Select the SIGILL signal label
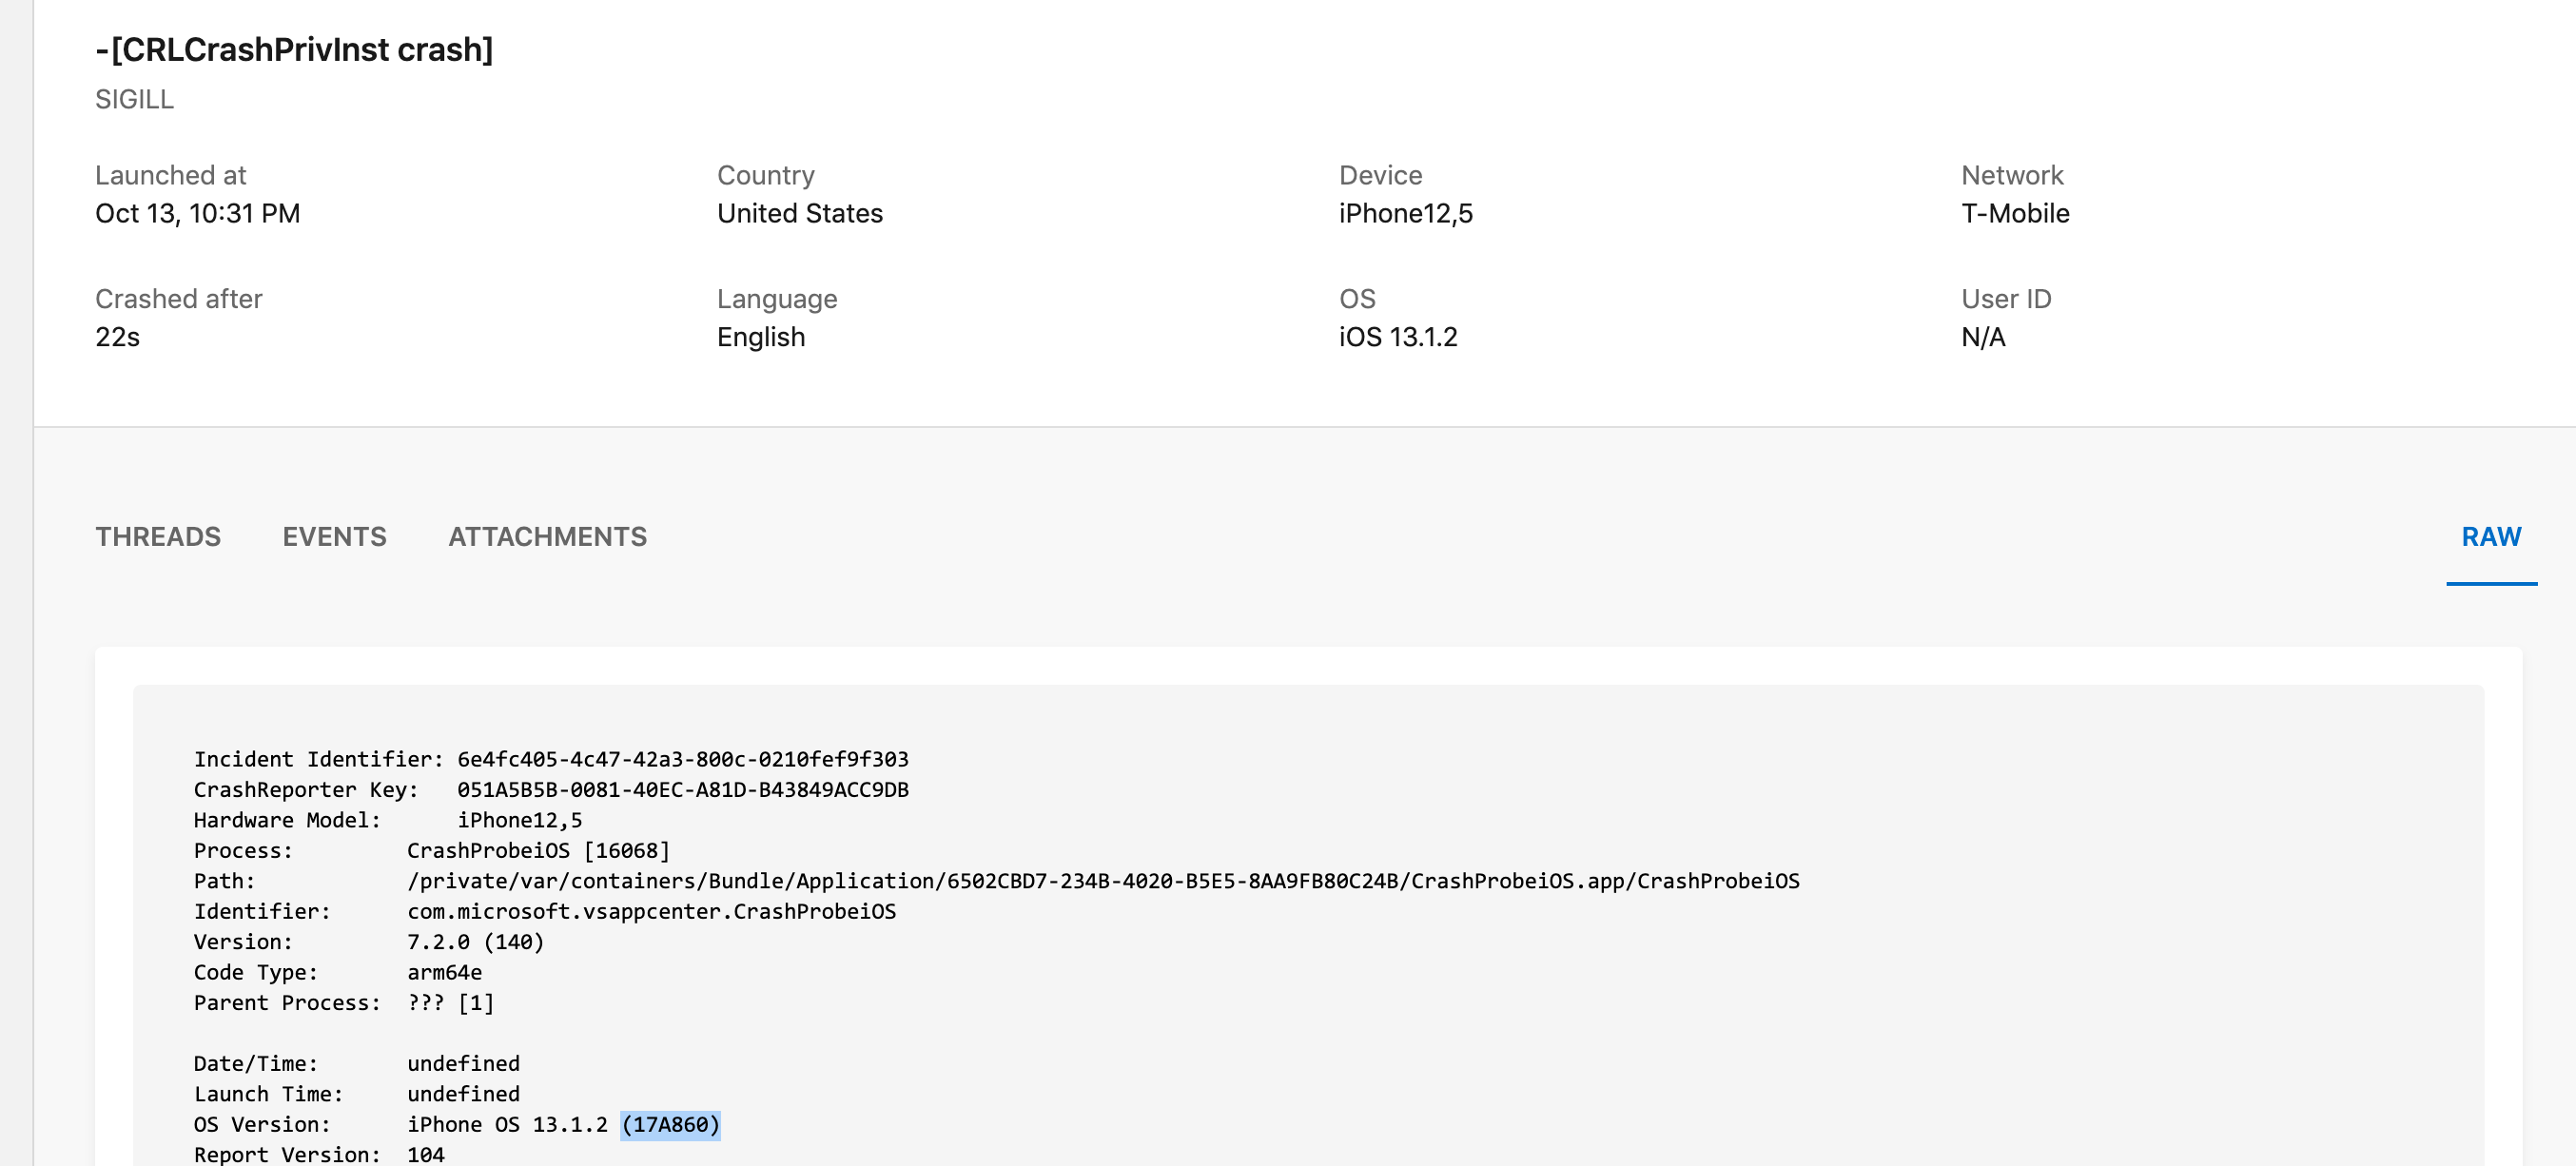The width and height of the screenshot is (2576, 1166). coord(133,99)
